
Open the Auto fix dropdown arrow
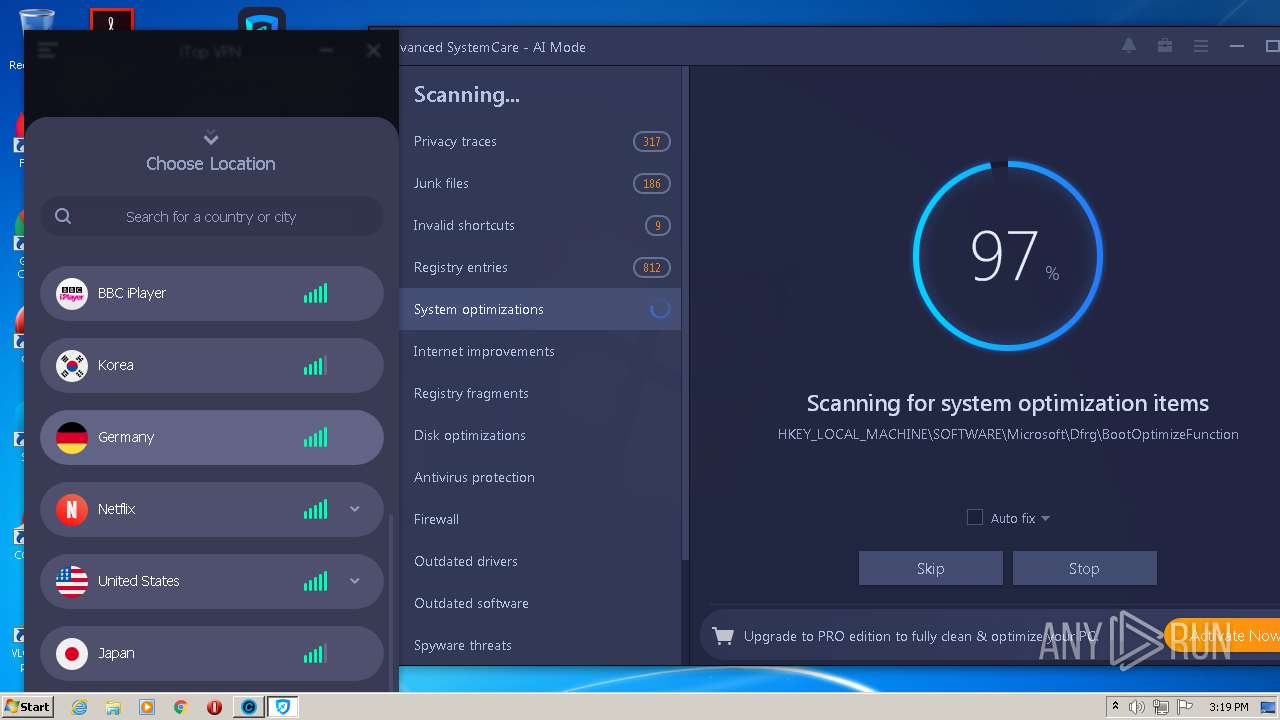[x=1045, y=518]
